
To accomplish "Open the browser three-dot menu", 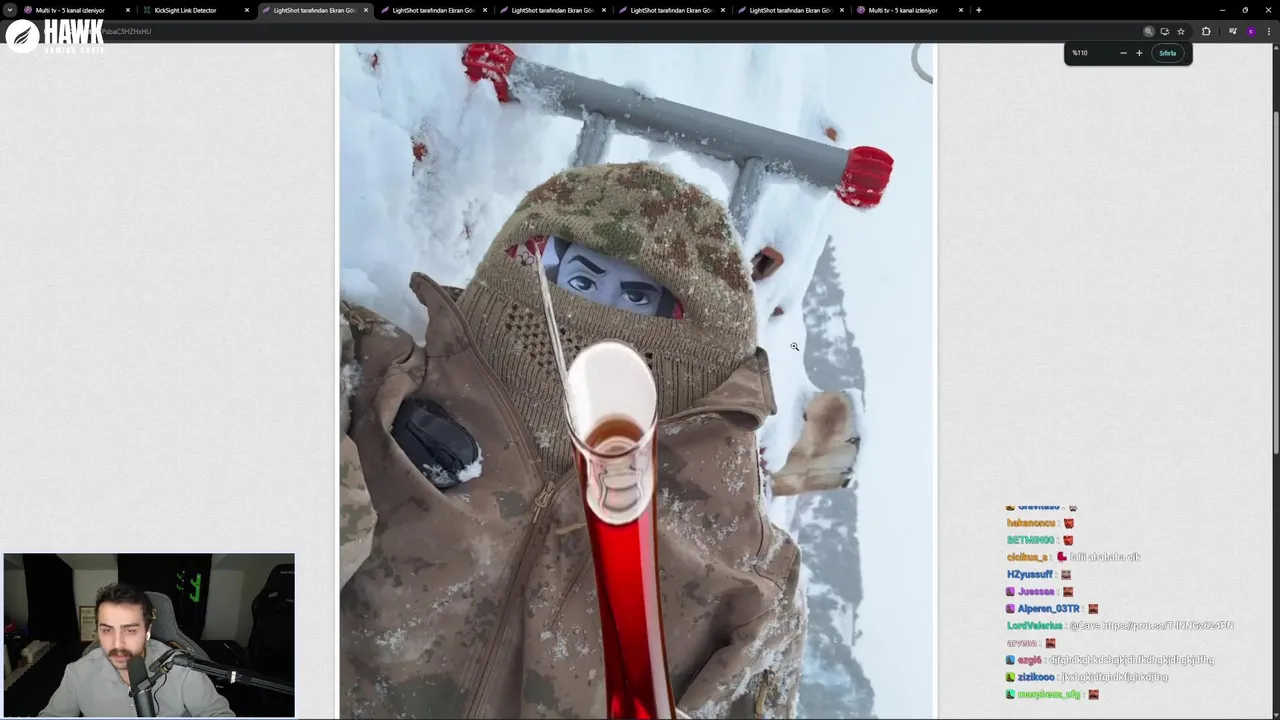I will tap(1268, 31).
